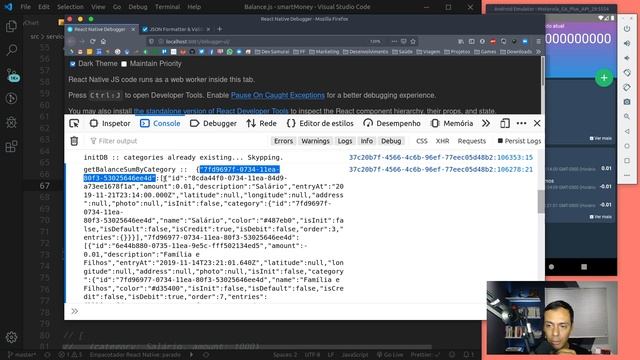Toggle Debug filter in console
The image size is (640, 360).
[x=391, y=141]
